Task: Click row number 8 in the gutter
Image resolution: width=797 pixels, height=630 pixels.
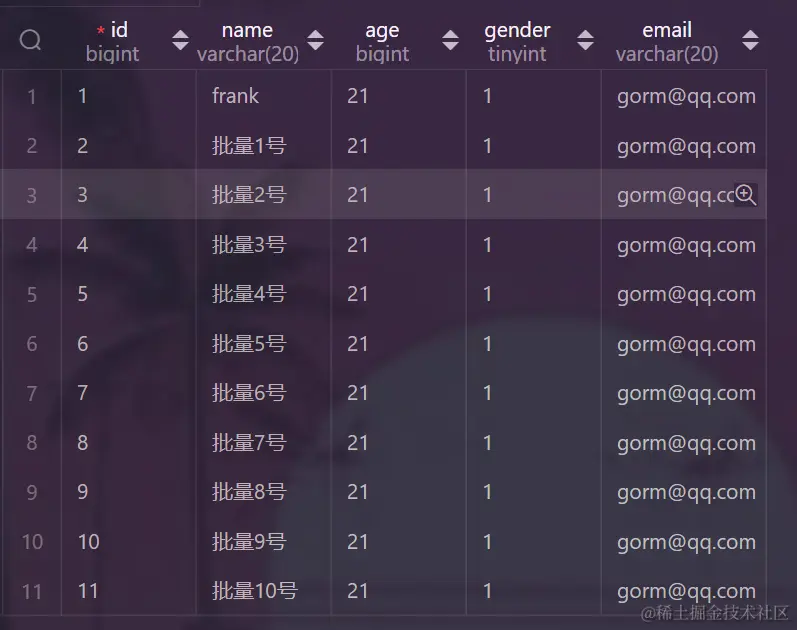Action: [x=32, y=442]
